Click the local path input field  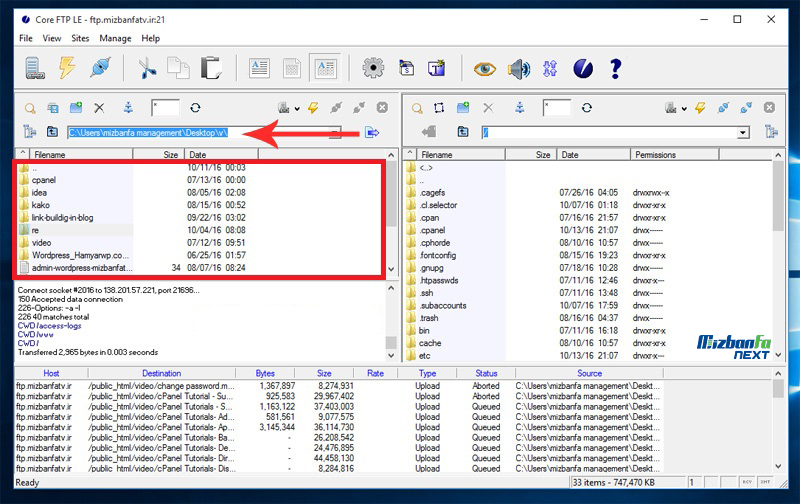(204, 133)
